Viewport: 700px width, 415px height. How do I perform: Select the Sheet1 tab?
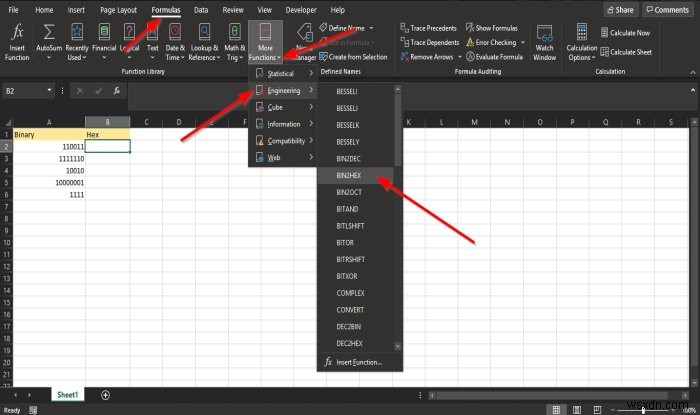pos(67,394)
